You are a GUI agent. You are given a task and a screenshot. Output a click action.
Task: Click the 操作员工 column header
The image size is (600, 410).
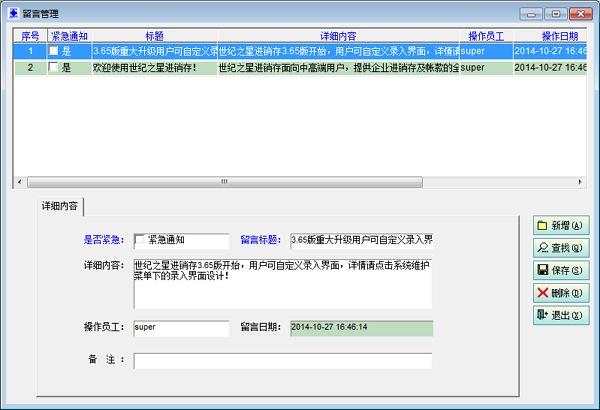(x=486, y=36)
